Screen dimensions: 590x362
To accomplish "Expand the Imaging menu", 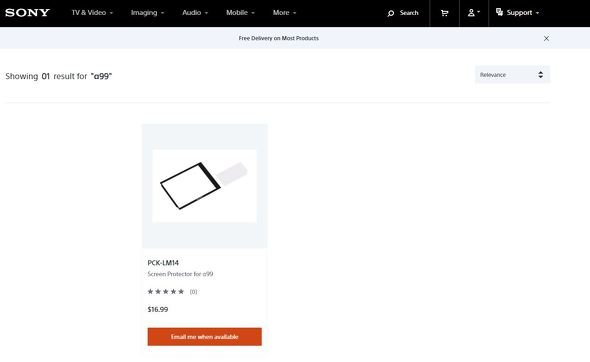I will coord(147,13).
